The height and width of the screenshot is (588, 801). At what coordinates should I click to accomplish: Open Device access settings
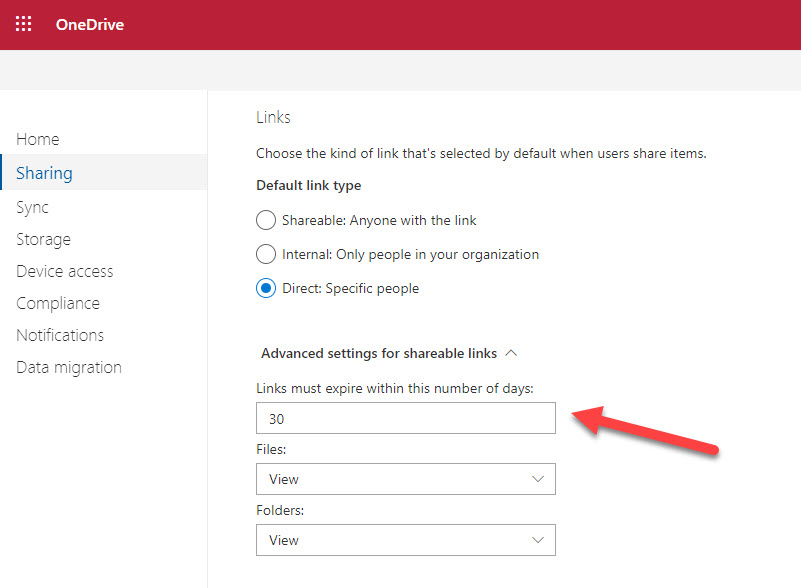pyautogui.click(x=65, y=271)
